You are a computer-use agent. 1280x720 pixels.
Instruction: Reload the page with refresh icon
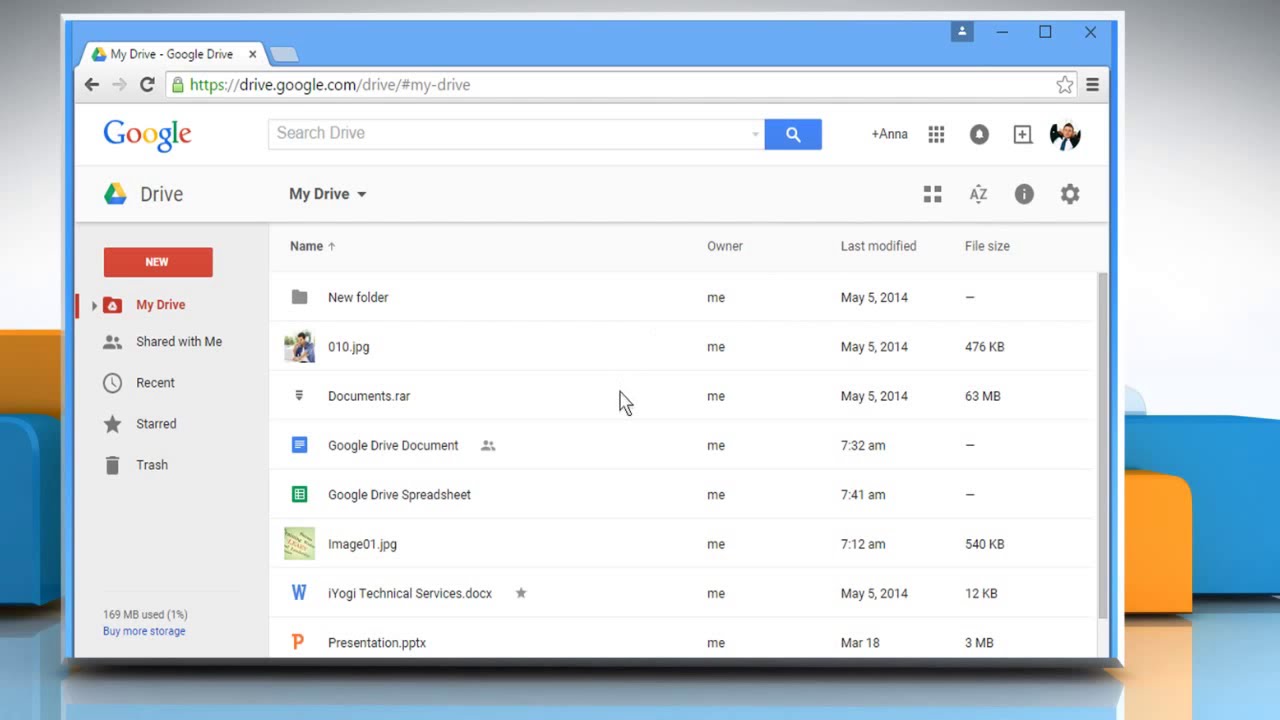147,85
